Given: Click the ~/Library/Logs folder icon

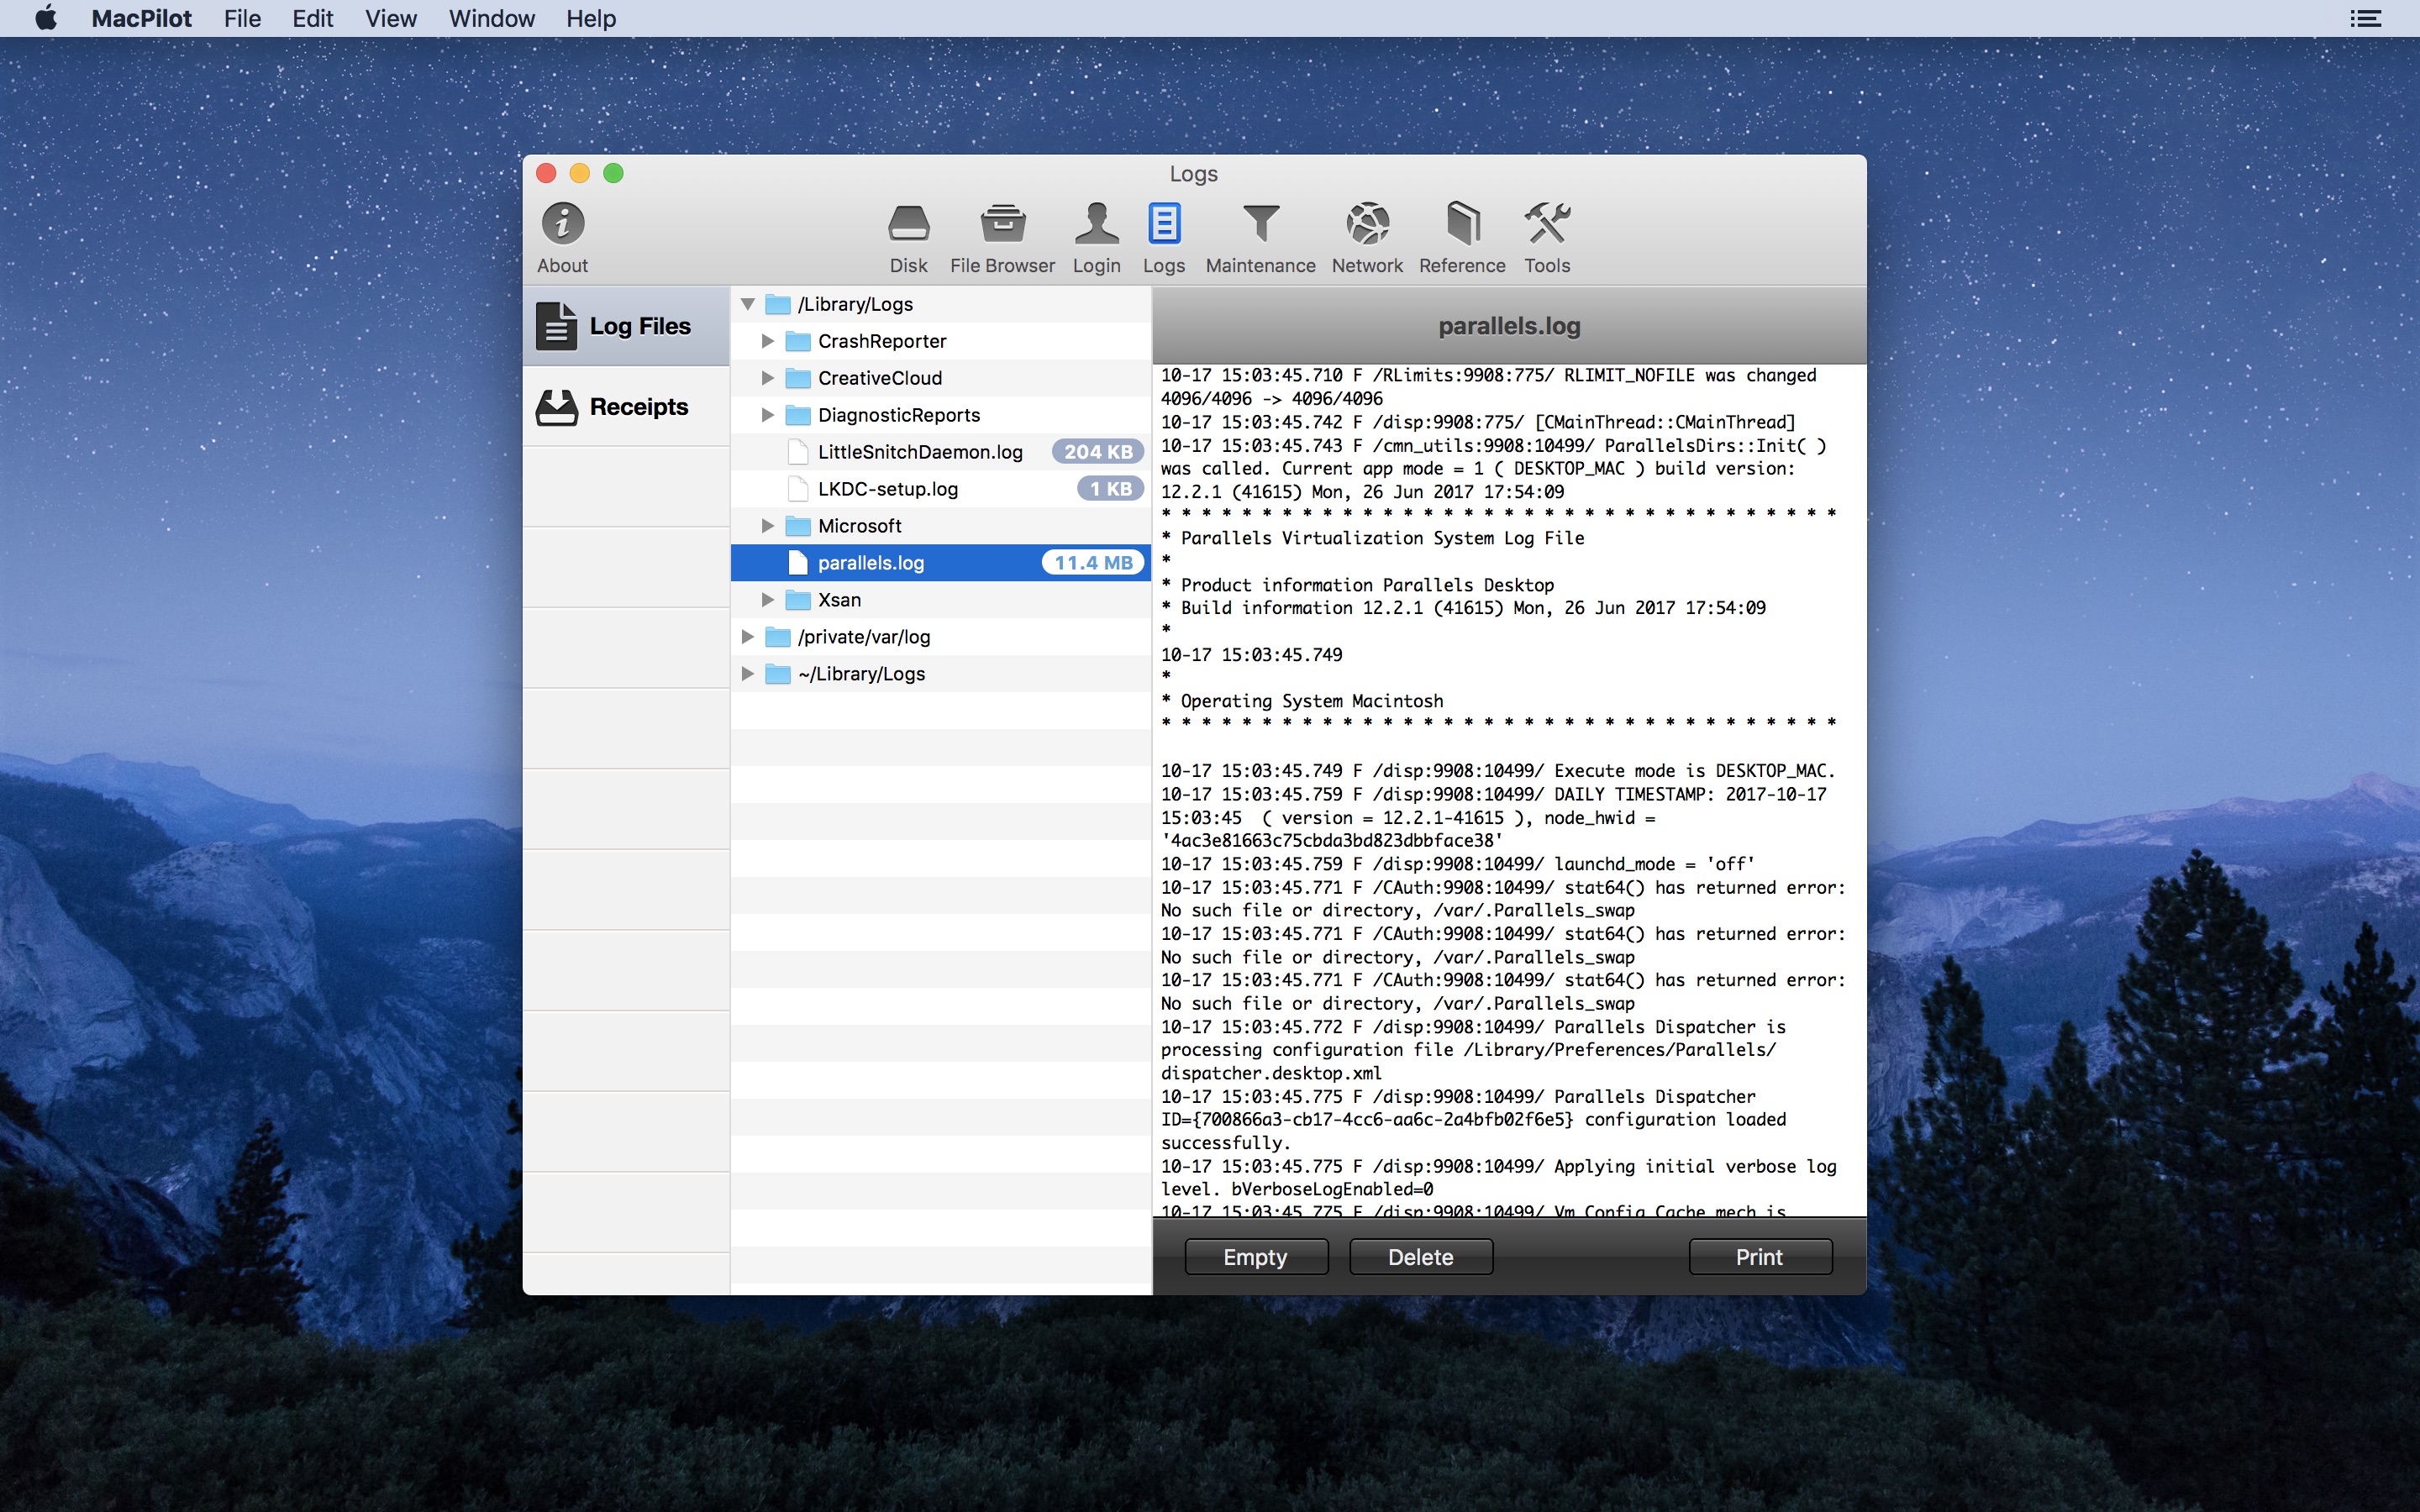Looking at the screenshot, I should [x=777, y=674].
